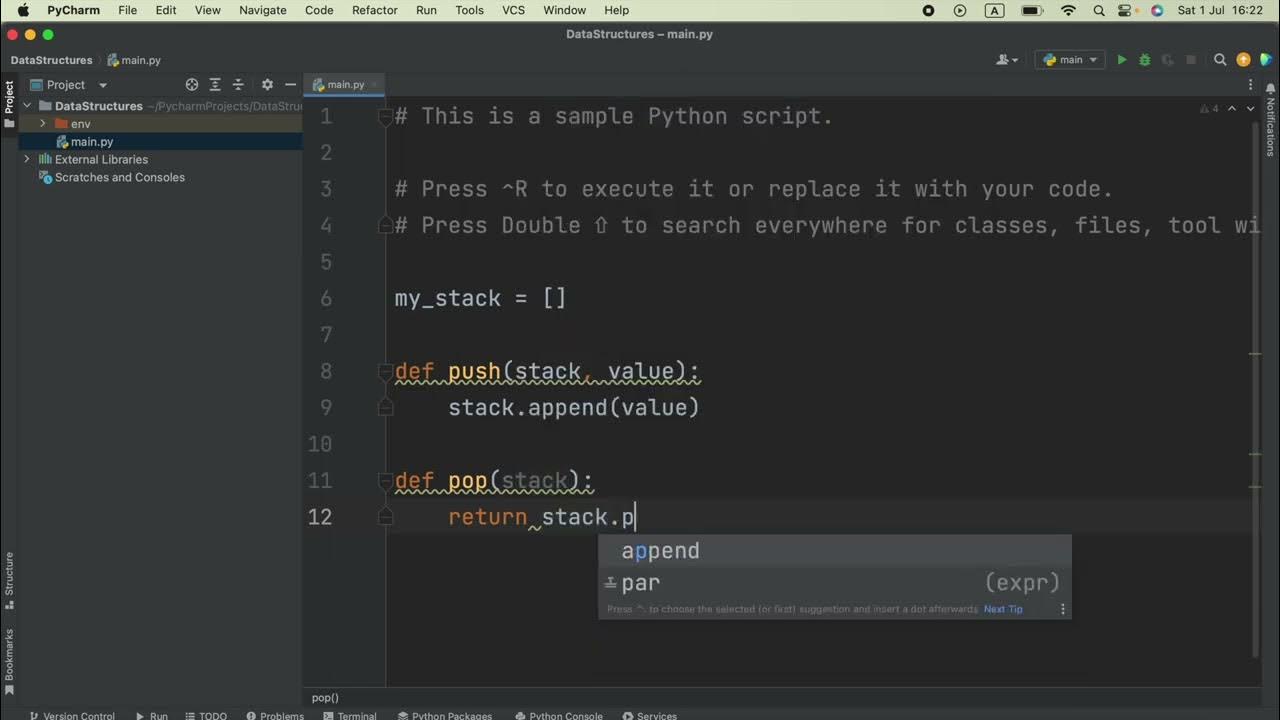The width and height of the screenshot is (1280, 720).
Task: Click Expand All in Project panel
Action: pos(215,85)
